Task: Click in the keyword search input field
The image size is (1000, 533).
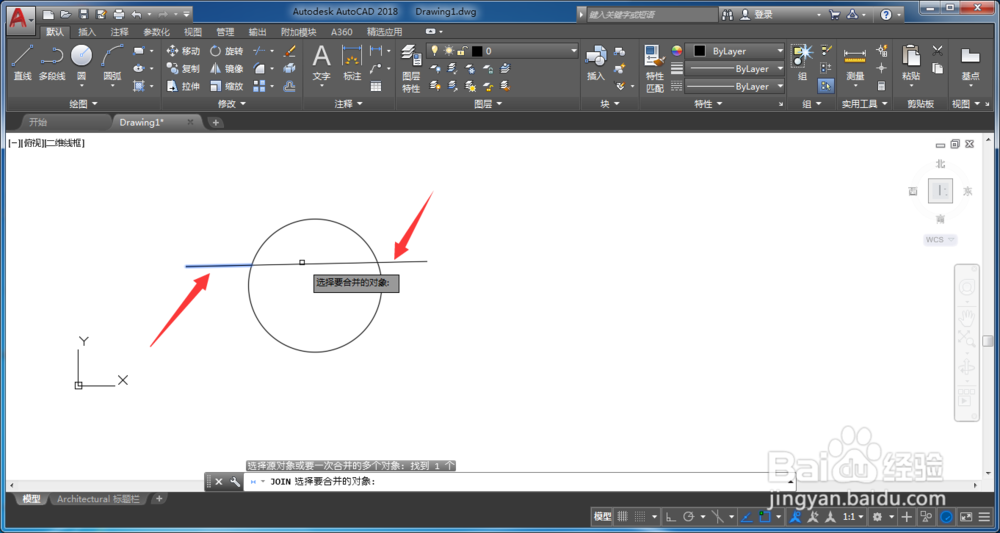Action: [651, 14]
